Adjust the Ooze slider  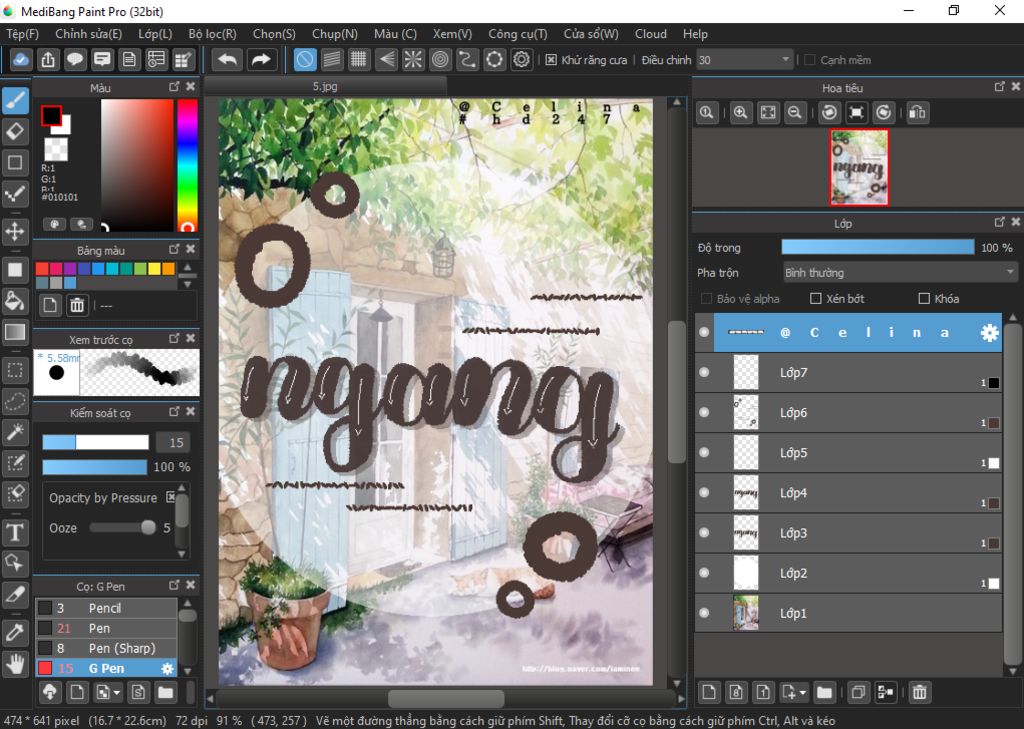coord(122,527)
